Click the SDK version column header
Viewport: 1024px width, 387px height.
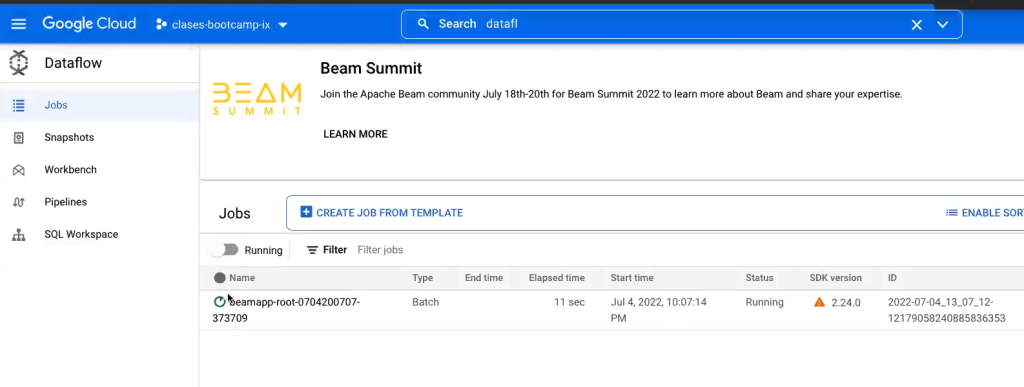[835, 278]
